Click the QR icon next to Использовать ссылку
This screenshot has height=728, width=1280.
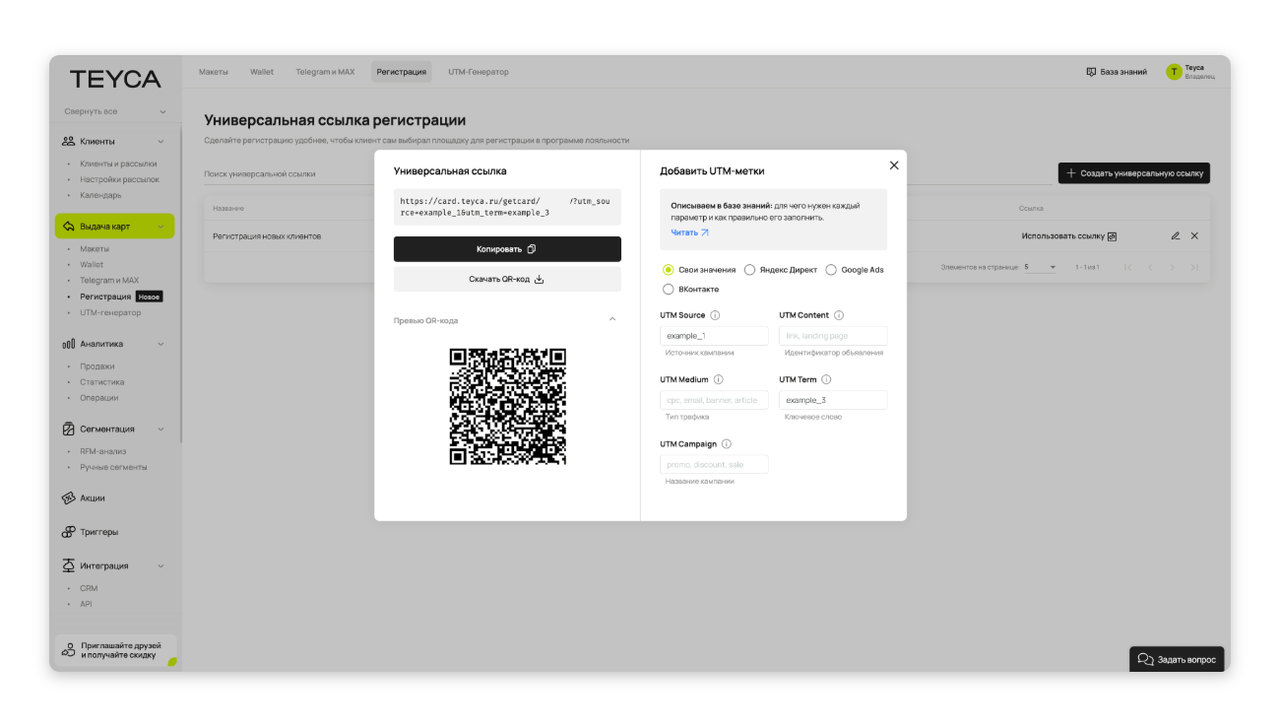pyautogui.click(x=1112, y=237)
